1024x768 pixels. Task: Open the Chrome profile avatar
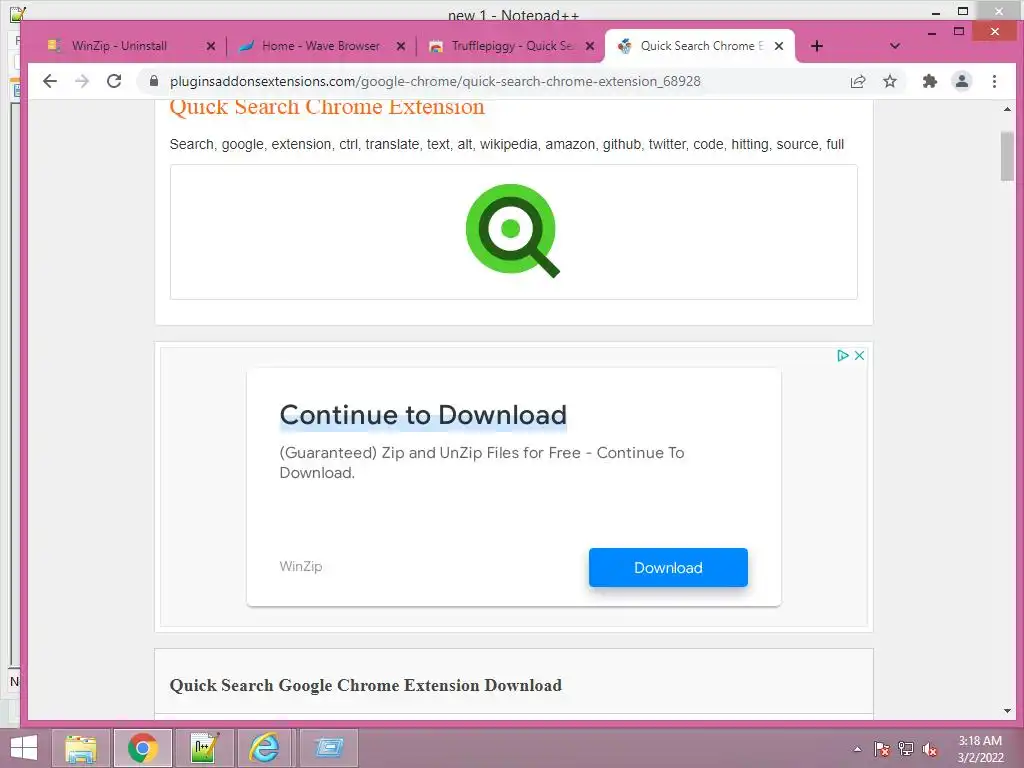point(962,82)
